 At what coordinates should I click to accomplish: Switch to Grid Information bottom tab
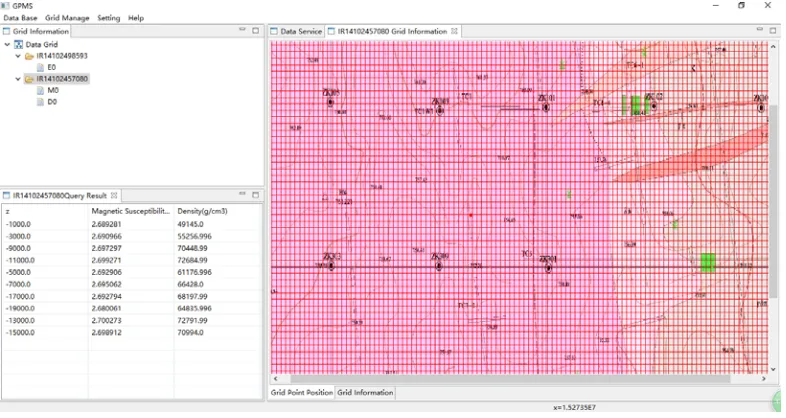(365, 392)
